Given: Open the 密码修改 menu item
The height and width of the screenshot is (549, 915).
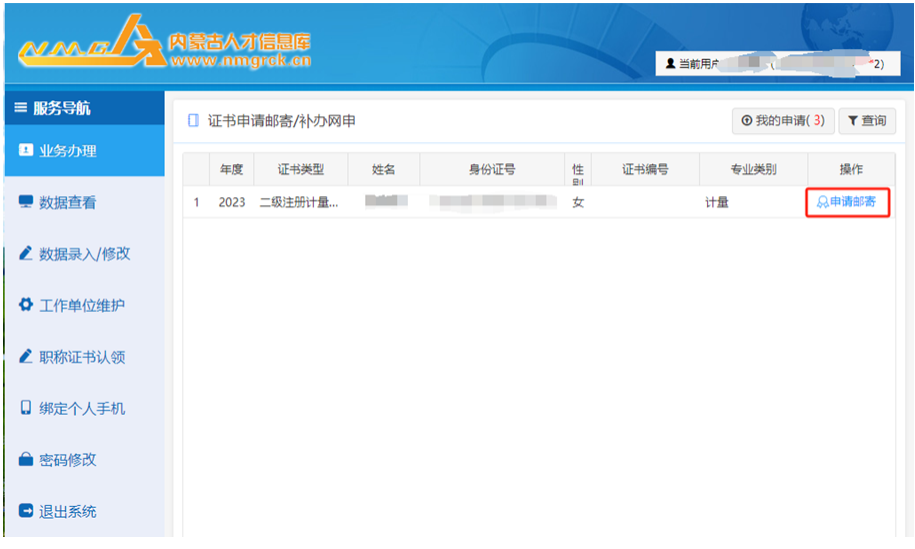Looking at the screenshot, I should pos(68,460).
